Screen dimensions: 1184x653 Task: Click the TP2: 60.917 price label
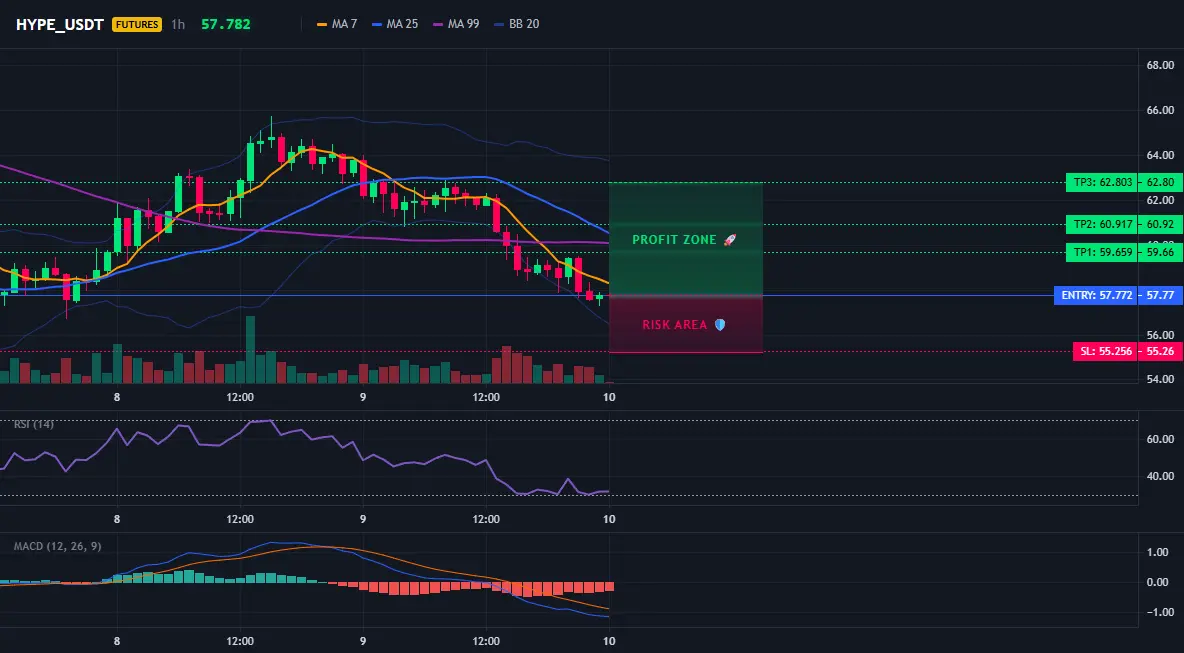[1102, 225]
